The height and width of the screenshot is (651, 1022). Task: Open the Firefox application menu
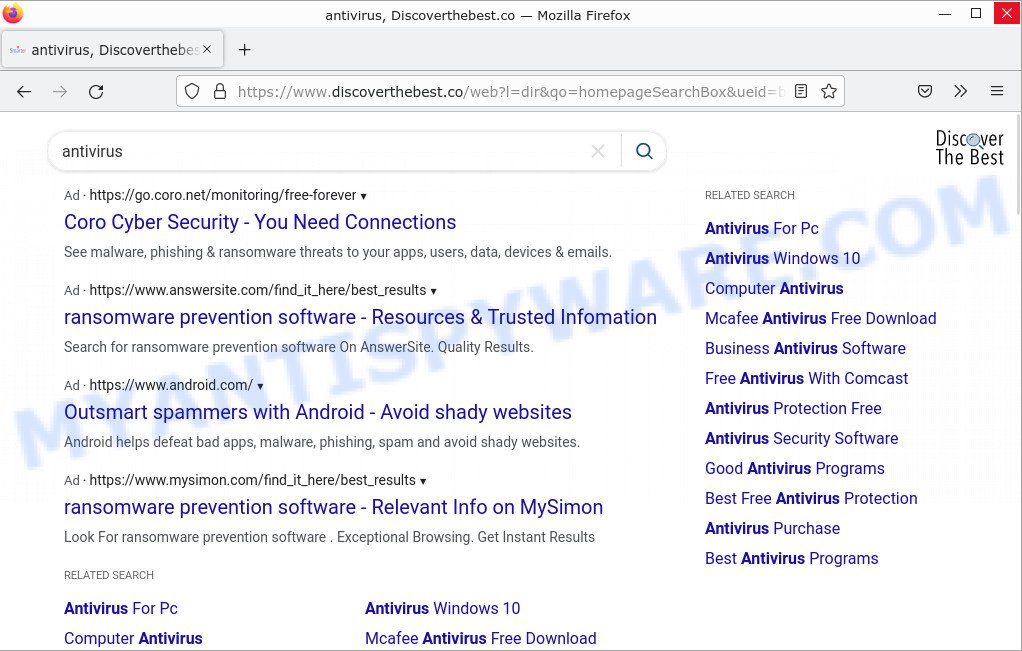coord(997,91)
